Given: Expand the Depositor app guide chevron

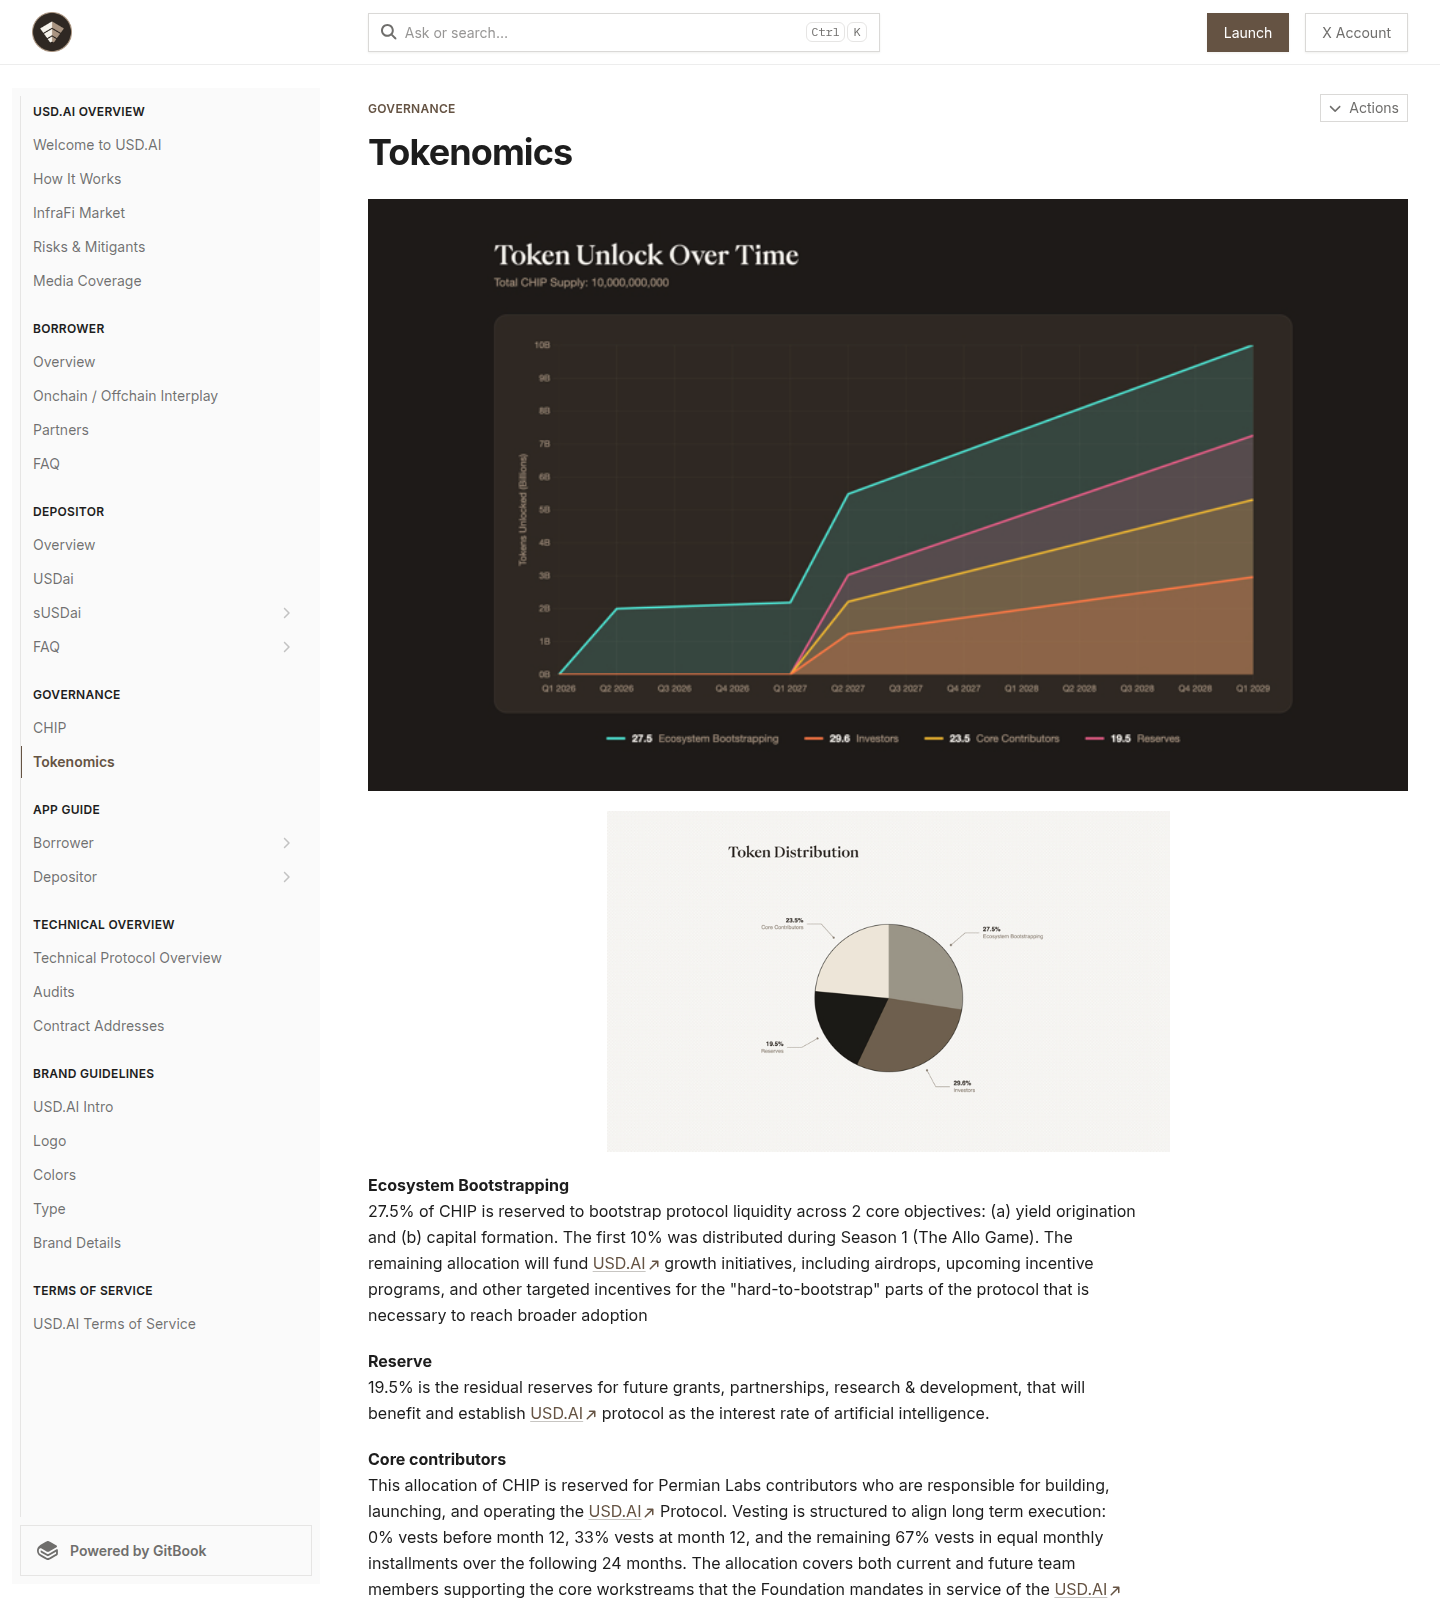Looking at the screenshot, I should [x=287, y=877].
